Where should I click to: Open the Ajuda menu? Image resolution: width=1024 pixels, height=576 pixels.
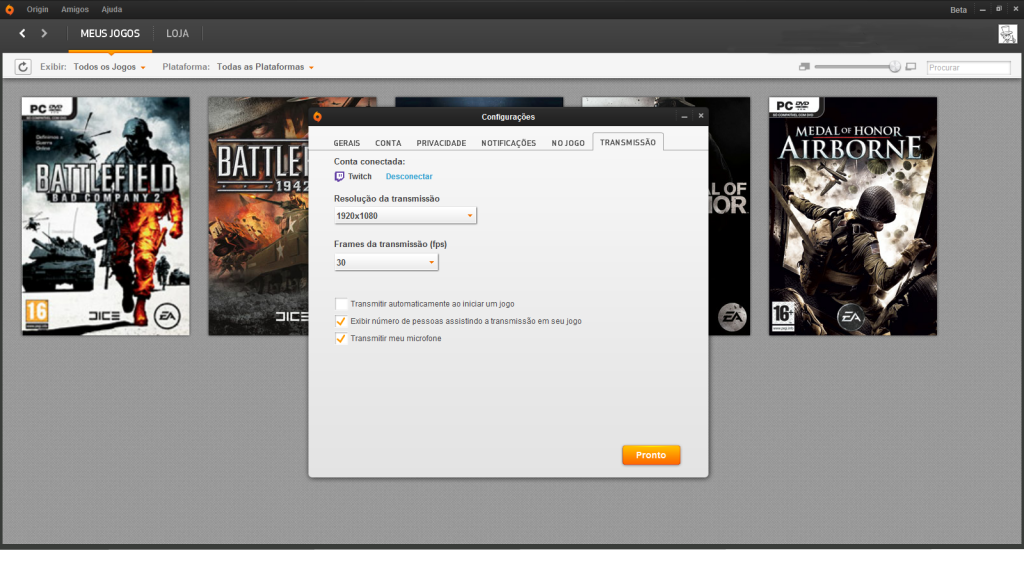tap(112, 10)
